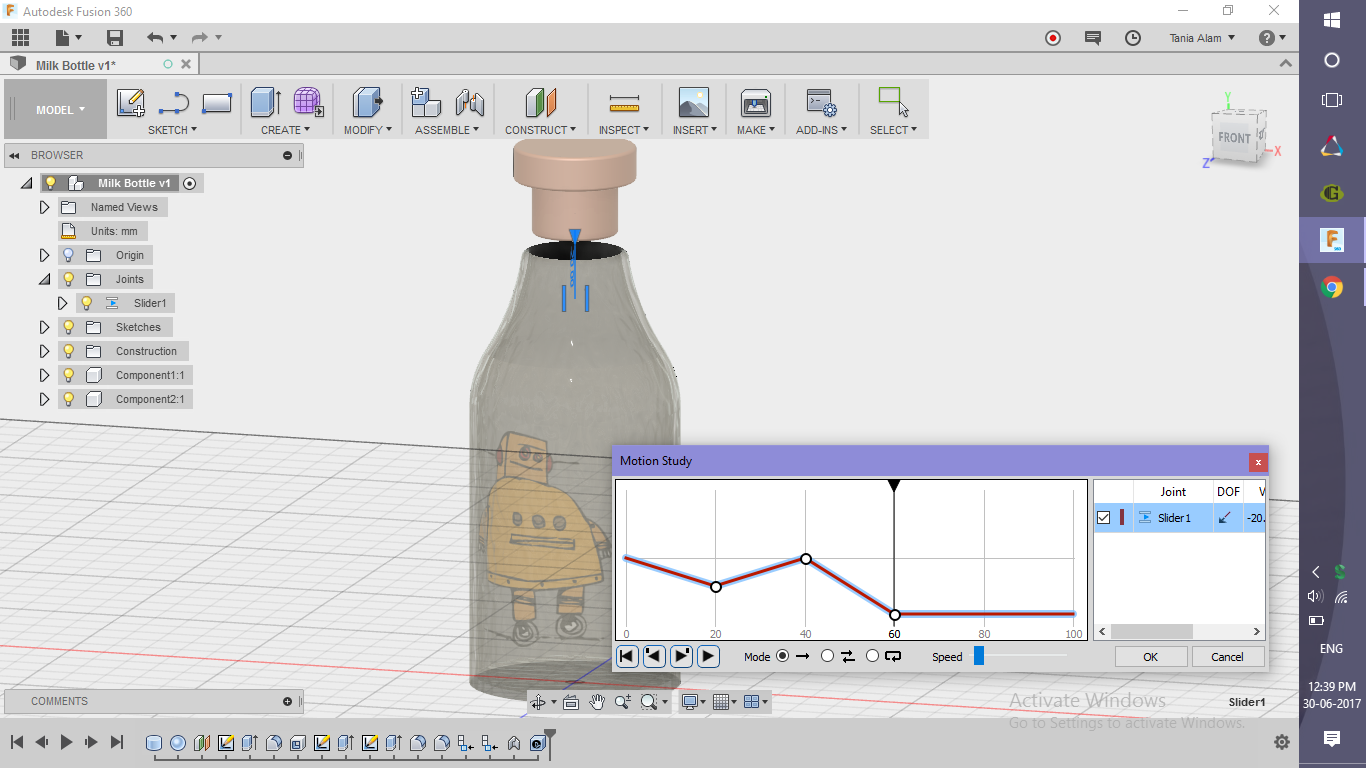Collapse the Joints folder node
The height and width of the screenshot is (768, 1366).
click(44, 279)
